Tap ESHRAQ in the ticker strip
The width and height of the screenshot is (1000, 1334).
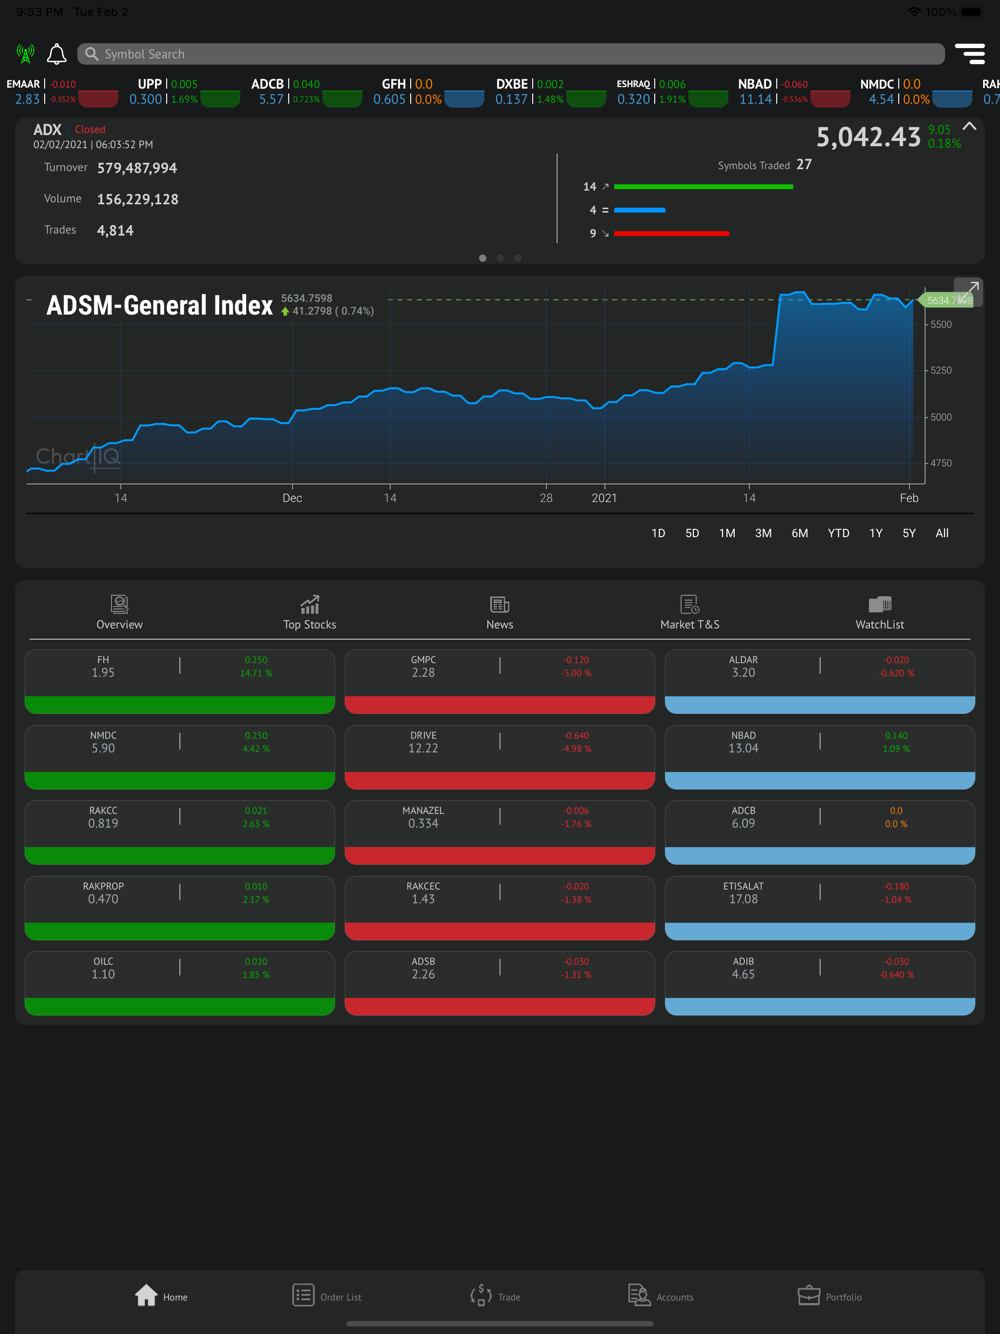pyautogui.click(x=672, y=92)
